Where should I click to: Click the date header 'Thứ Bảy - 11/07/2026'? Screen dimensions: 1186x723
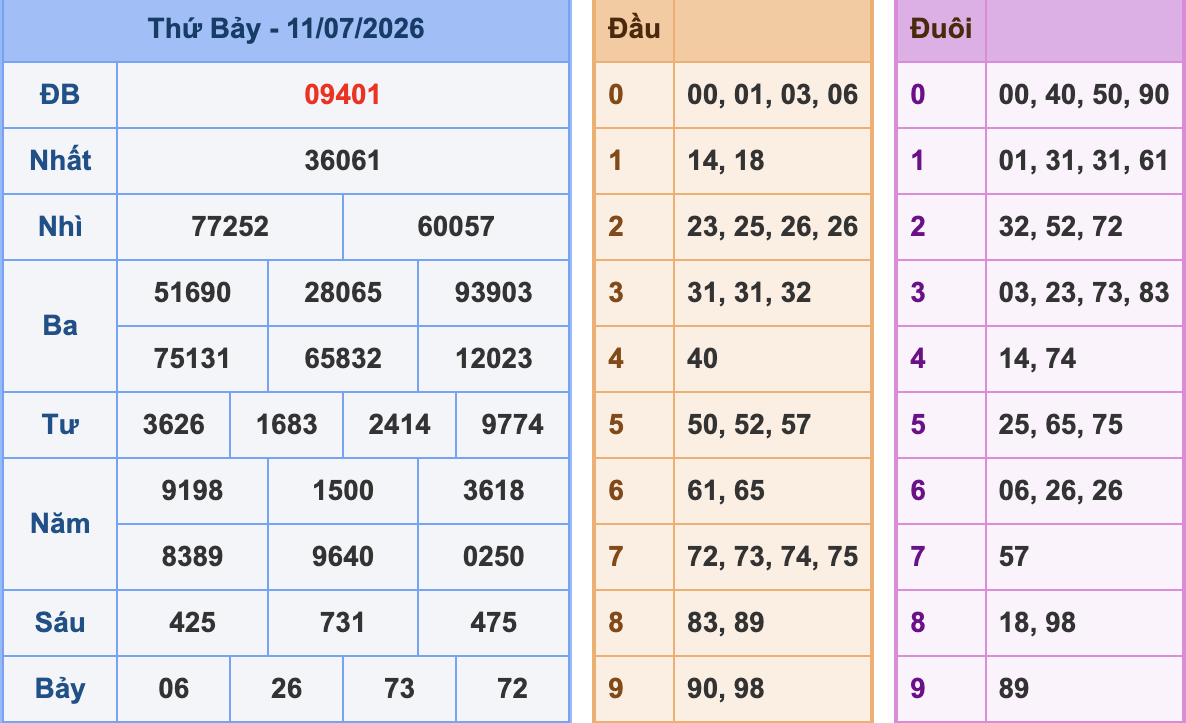(286, 29)
